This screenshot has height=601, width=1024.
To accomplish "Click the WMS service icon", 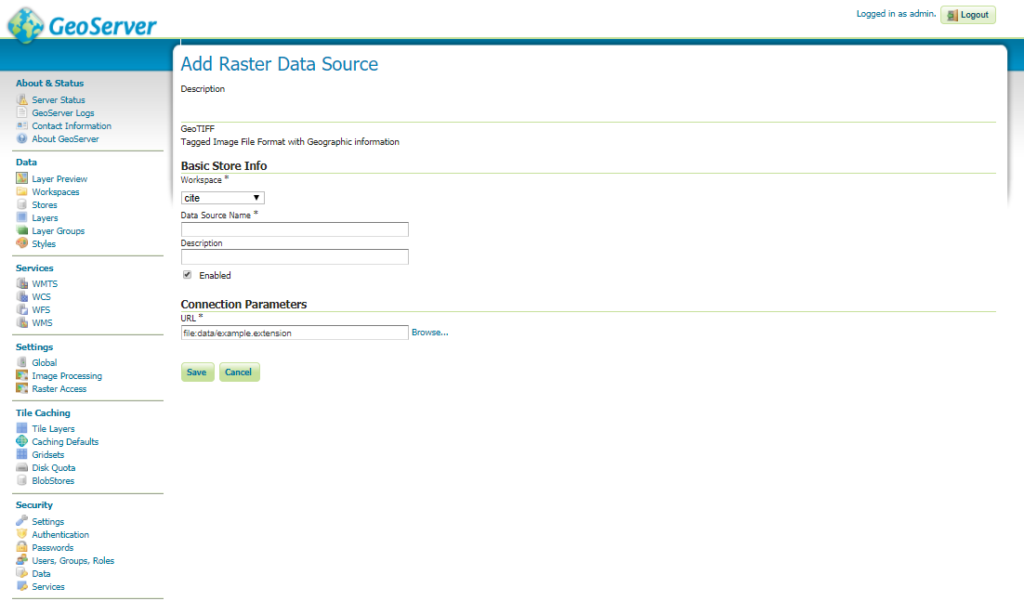I will click(x=21, y=323).
